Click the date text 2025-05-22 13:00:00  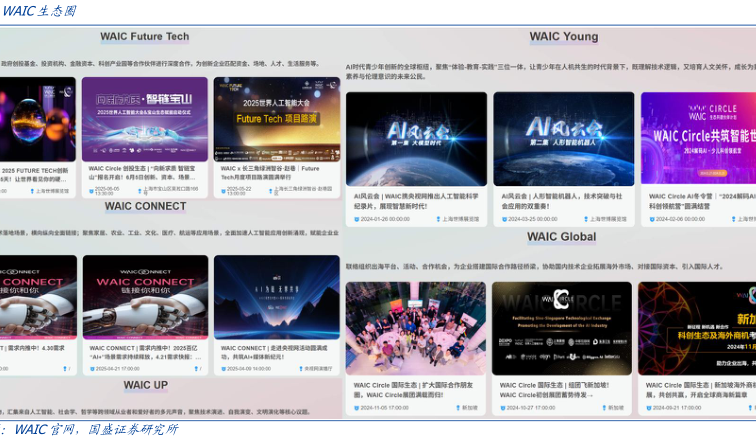tap(239, 191)
